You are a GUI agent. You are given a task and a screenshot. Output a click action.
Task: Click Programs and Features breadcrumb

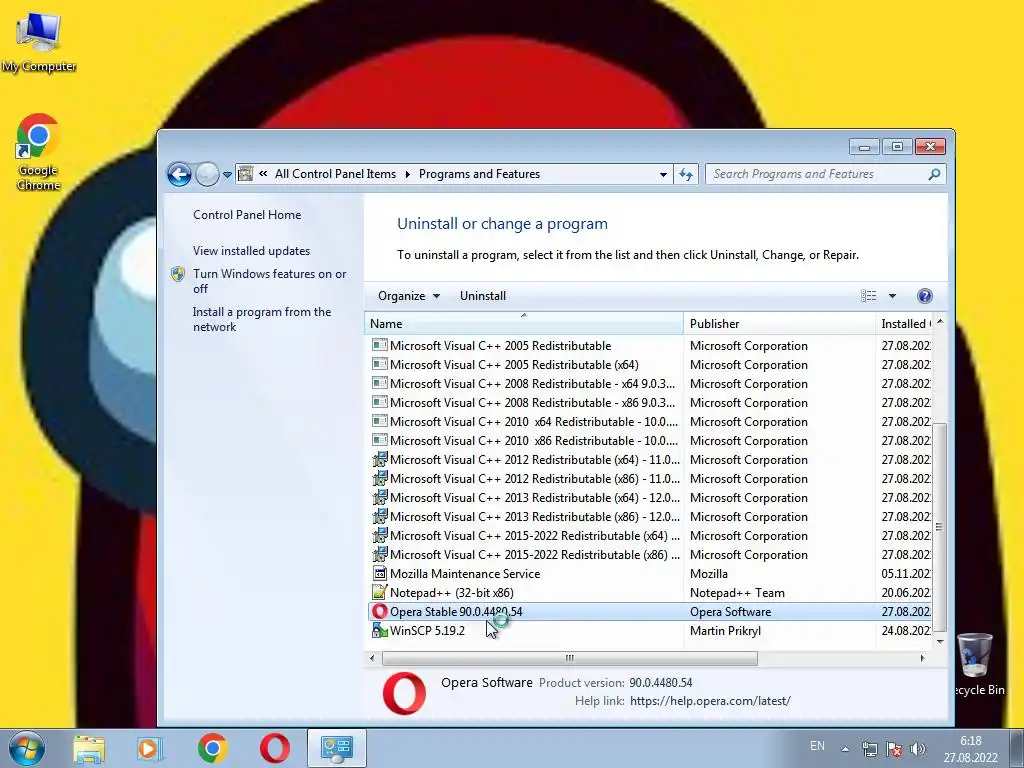(x=479, y=174)
